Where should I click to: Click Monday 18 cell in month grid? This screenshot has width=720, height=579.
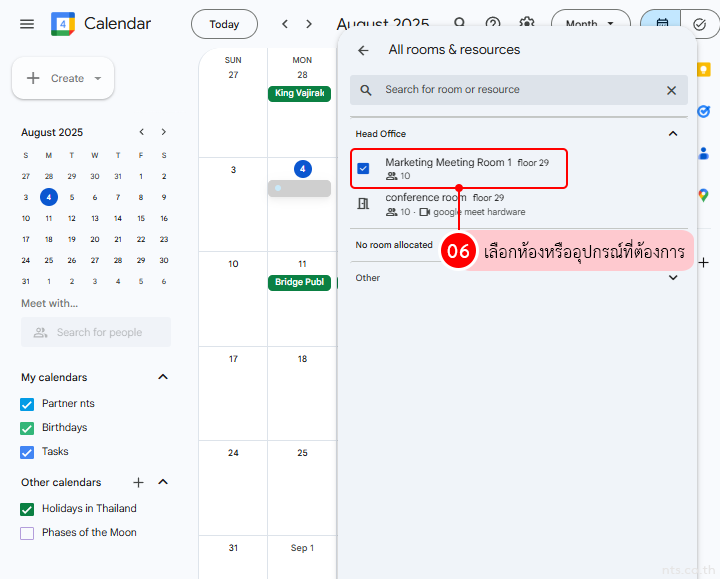point(302,393)
